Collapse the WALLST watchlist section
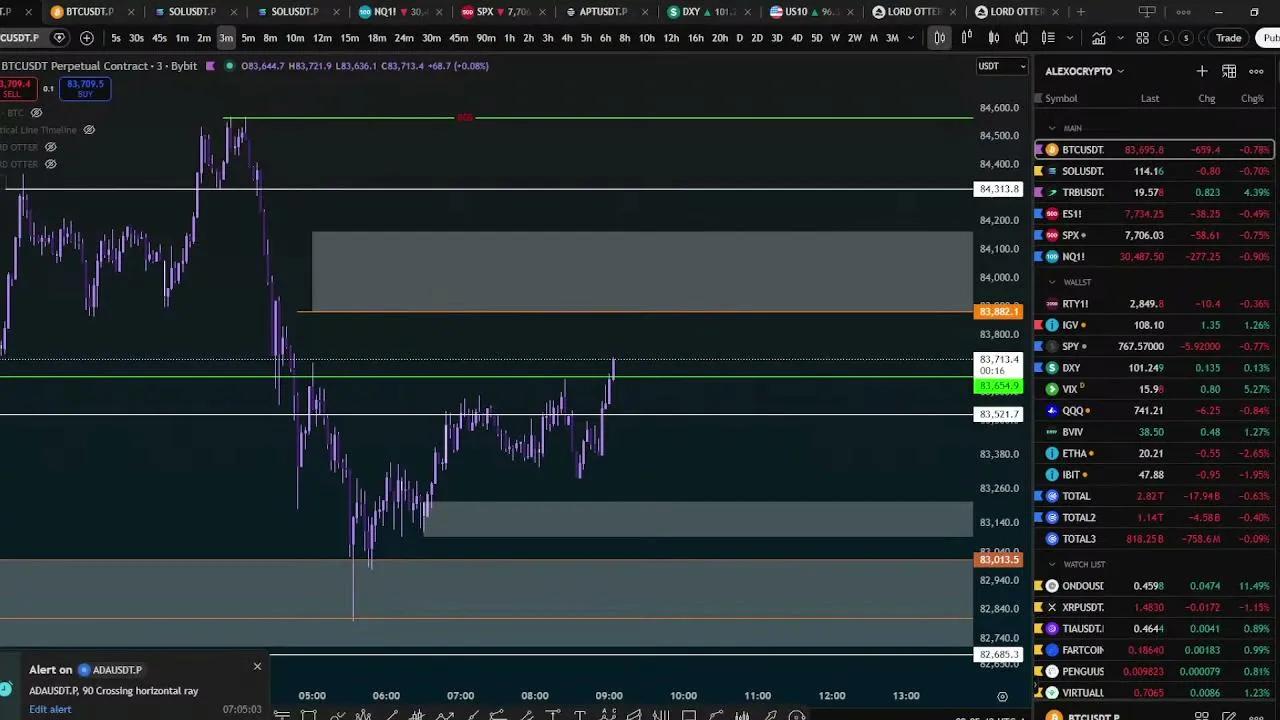1280x720 pixels. 1052,283
